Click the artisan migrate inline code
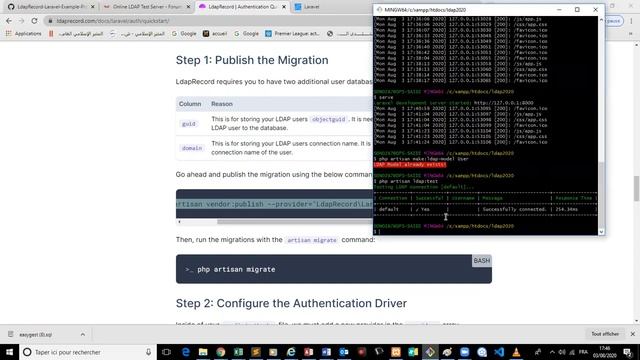640x360 pixels. [x=312, y=240]
